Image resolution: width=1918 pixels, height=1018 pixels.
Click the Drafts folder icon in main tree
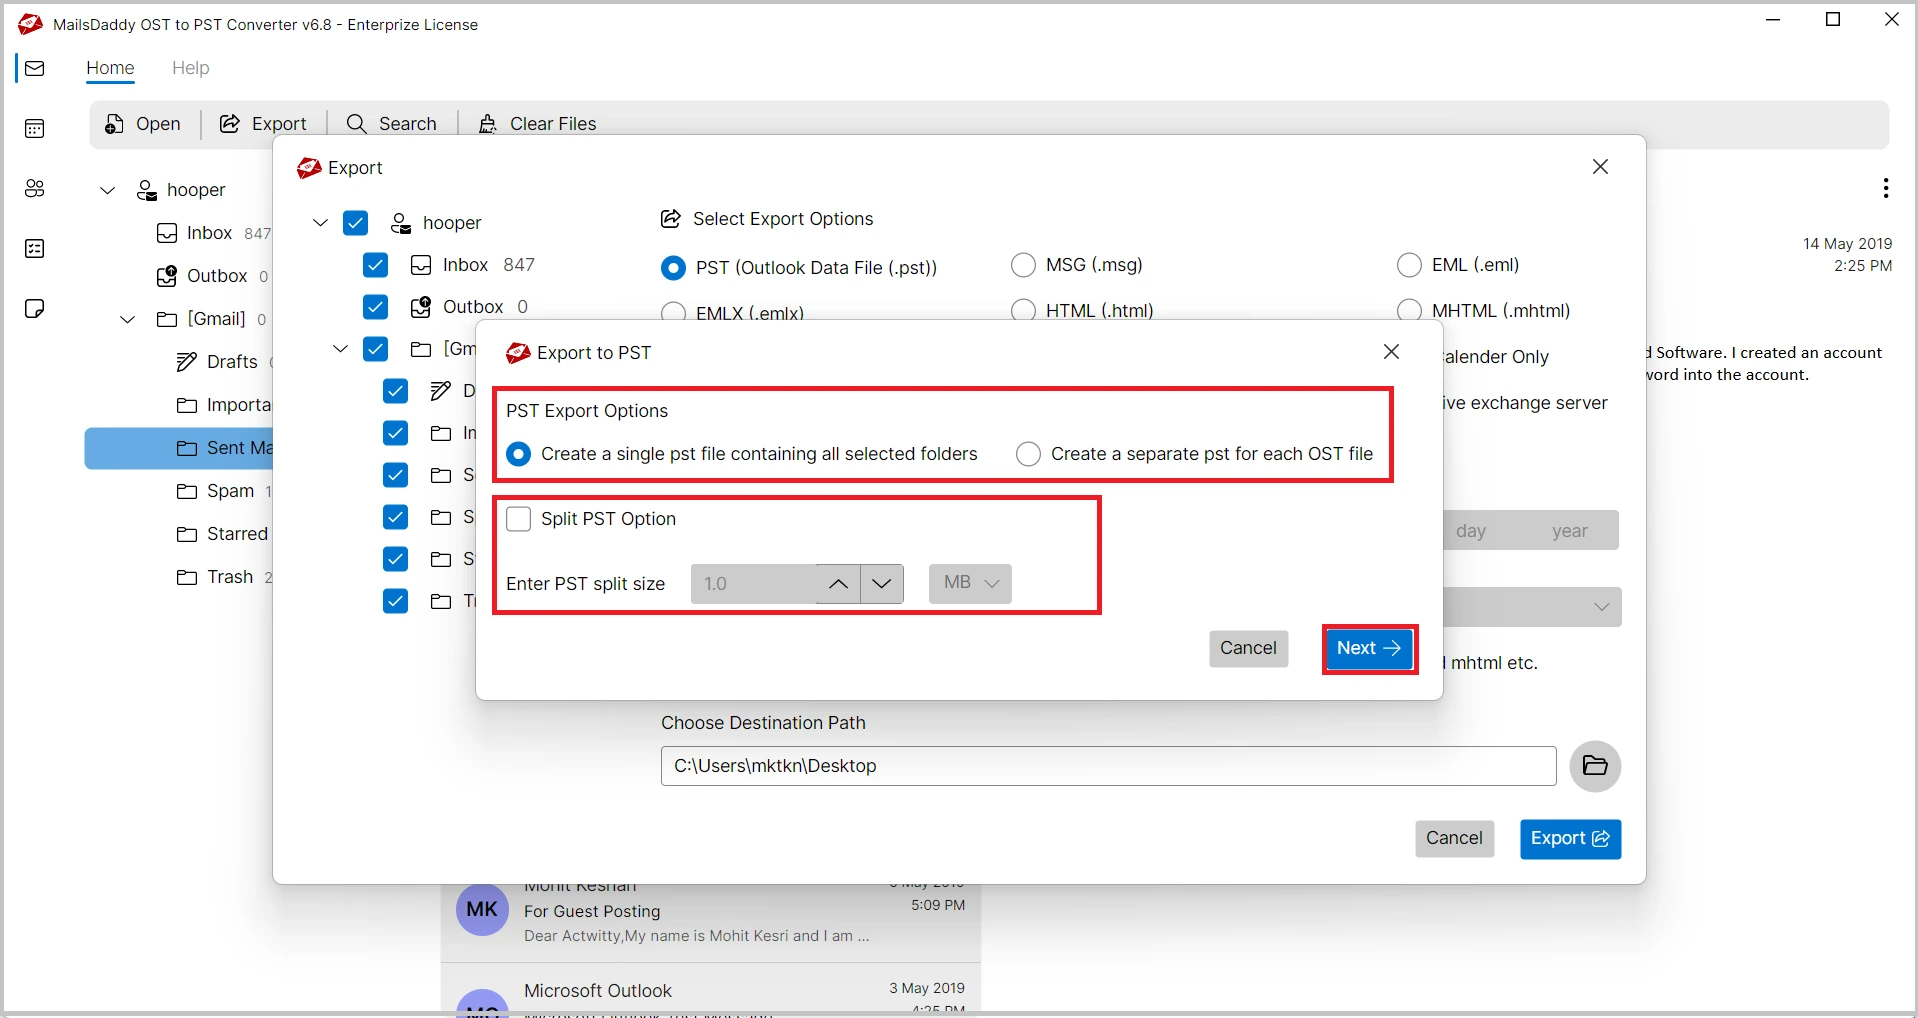[x=187, y=362]
